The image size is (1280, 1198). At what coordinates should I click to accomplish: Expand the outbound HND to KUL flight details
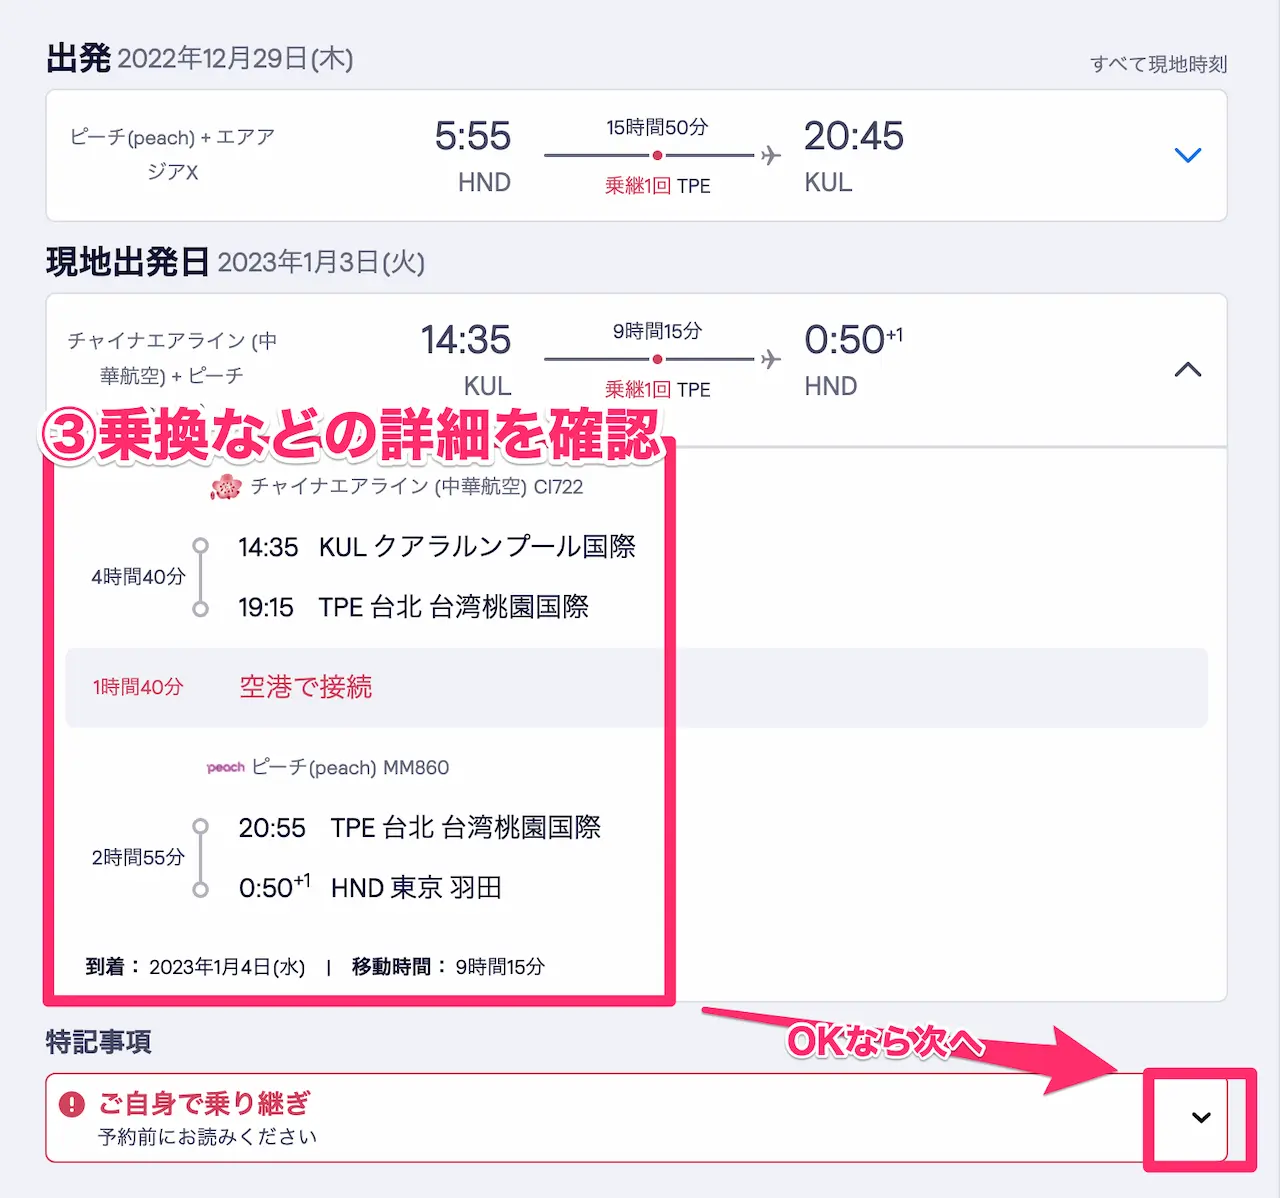click(x=1187, y=155)
